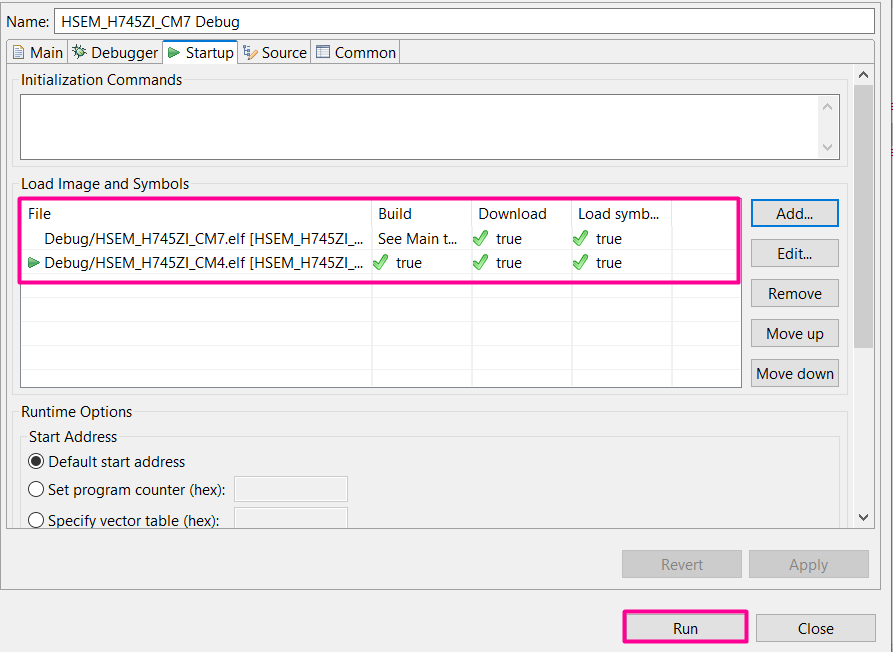The width and height of the screenshot is (893, 652).
Task: Click the CM4 row Load symbols checkmark
Action: click(580, 262)
